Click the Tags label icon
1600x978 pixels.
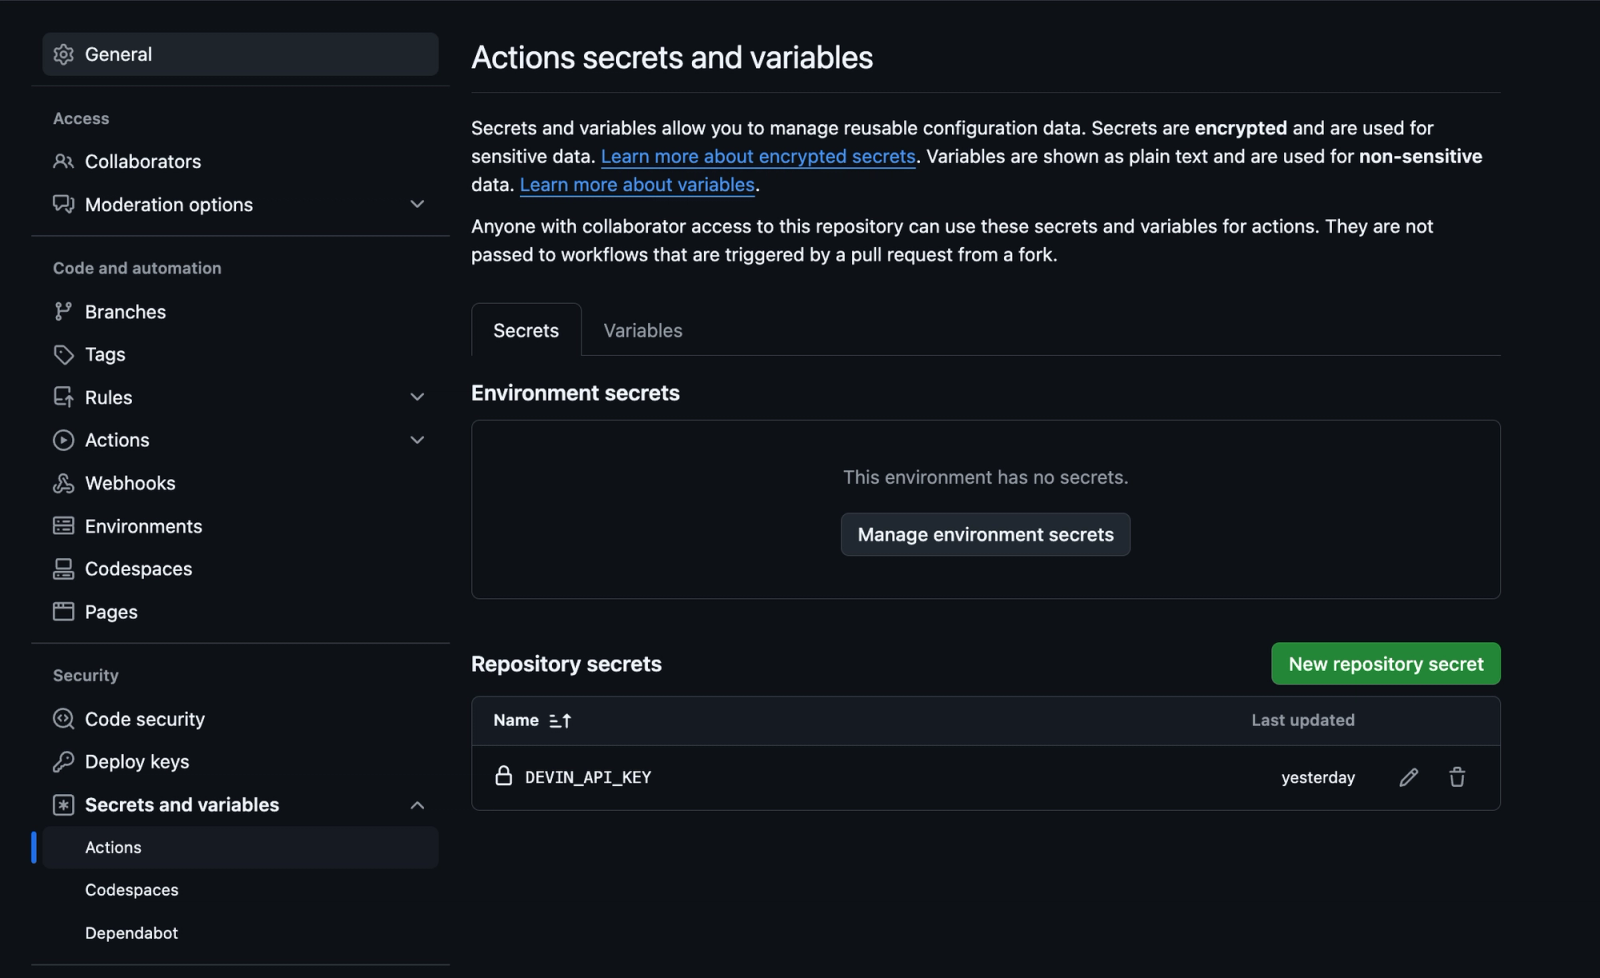coord(63,355)
